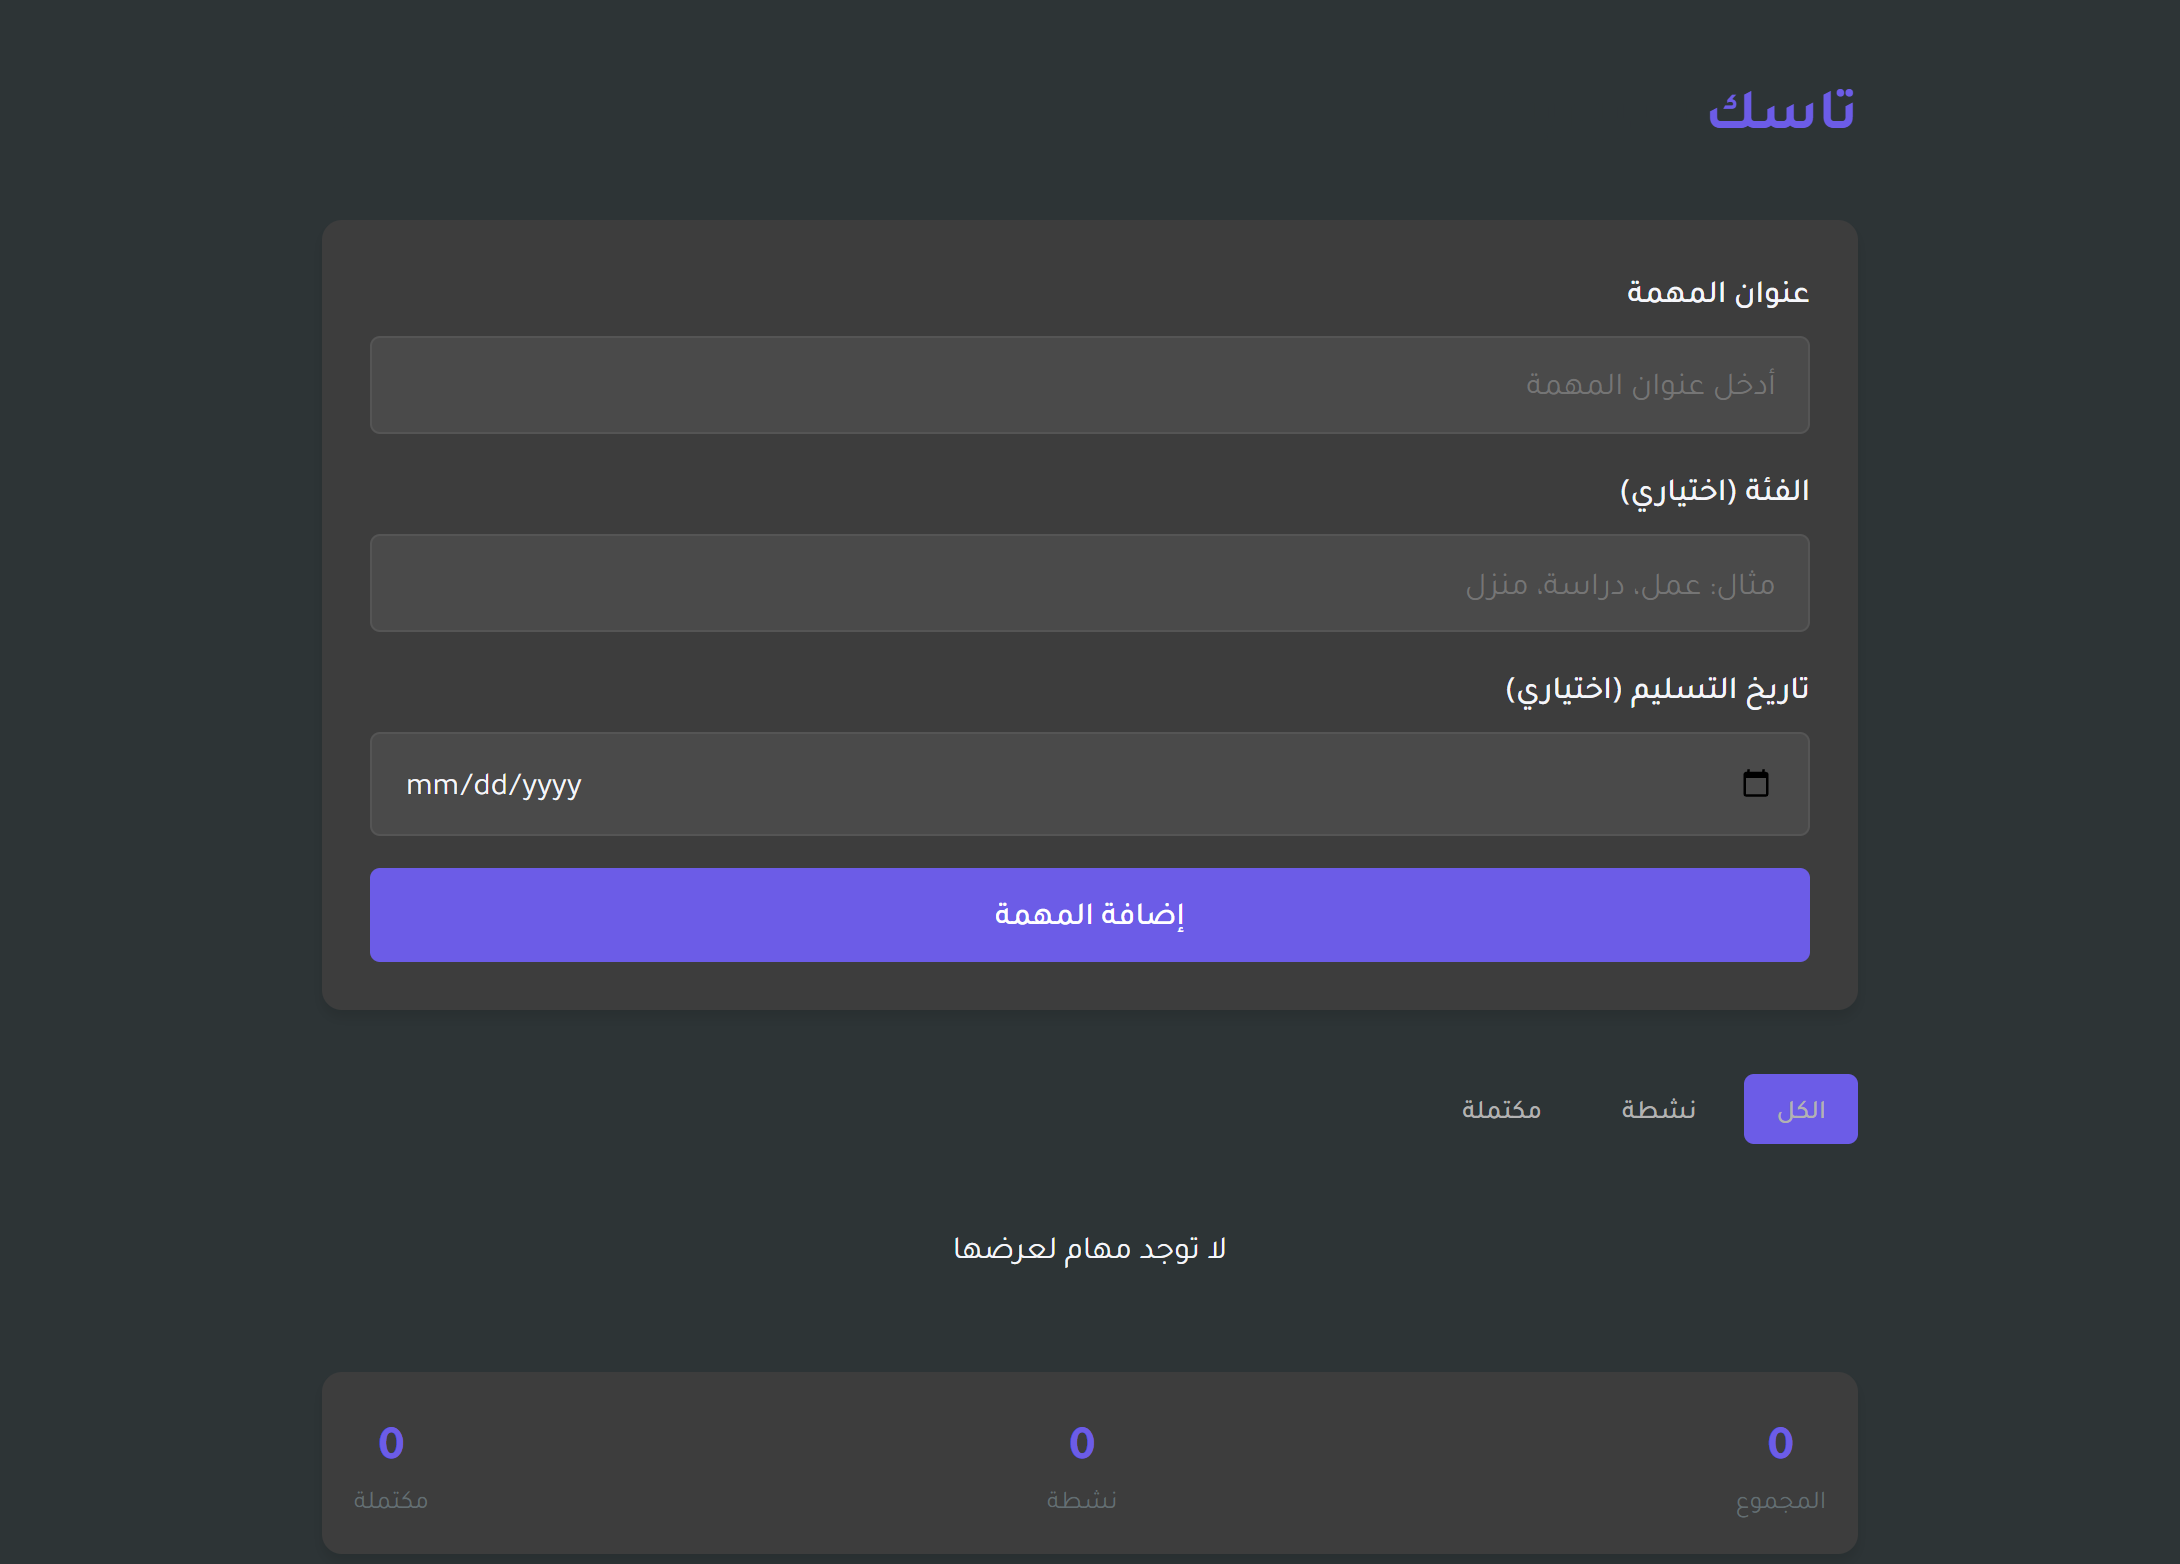Click the تاريخ التسليم (اختياري) label
Viewport: 2180px width, 1564px height.
coord(1657,688)
